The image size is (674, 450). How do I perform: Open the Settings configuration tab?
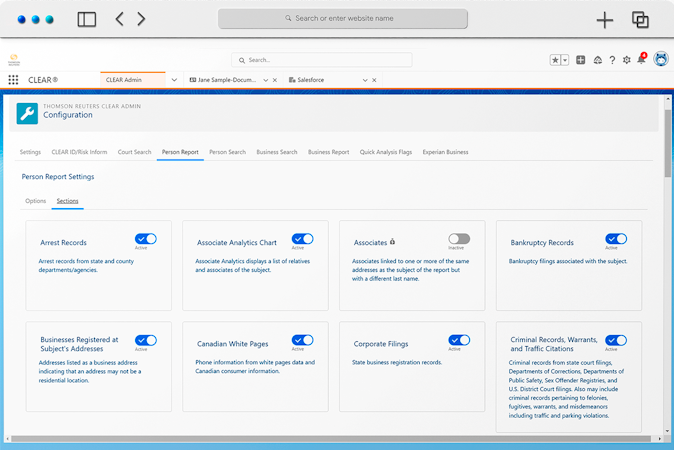coord(30,152)
